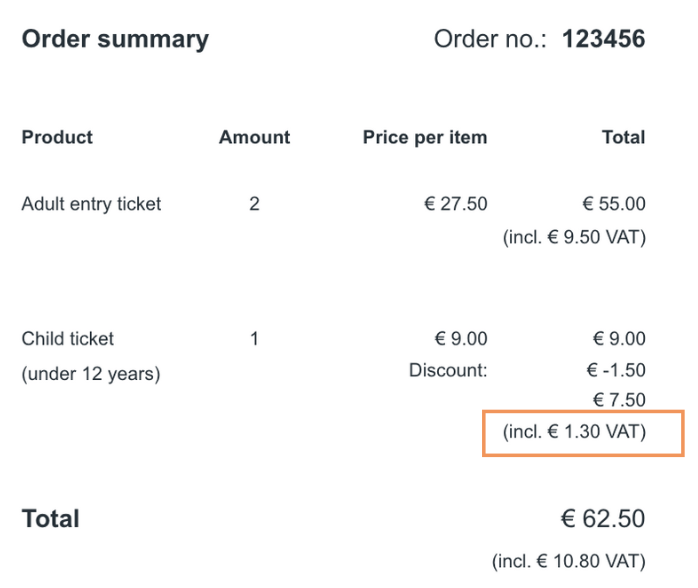Click the Order summary heading

115,40
